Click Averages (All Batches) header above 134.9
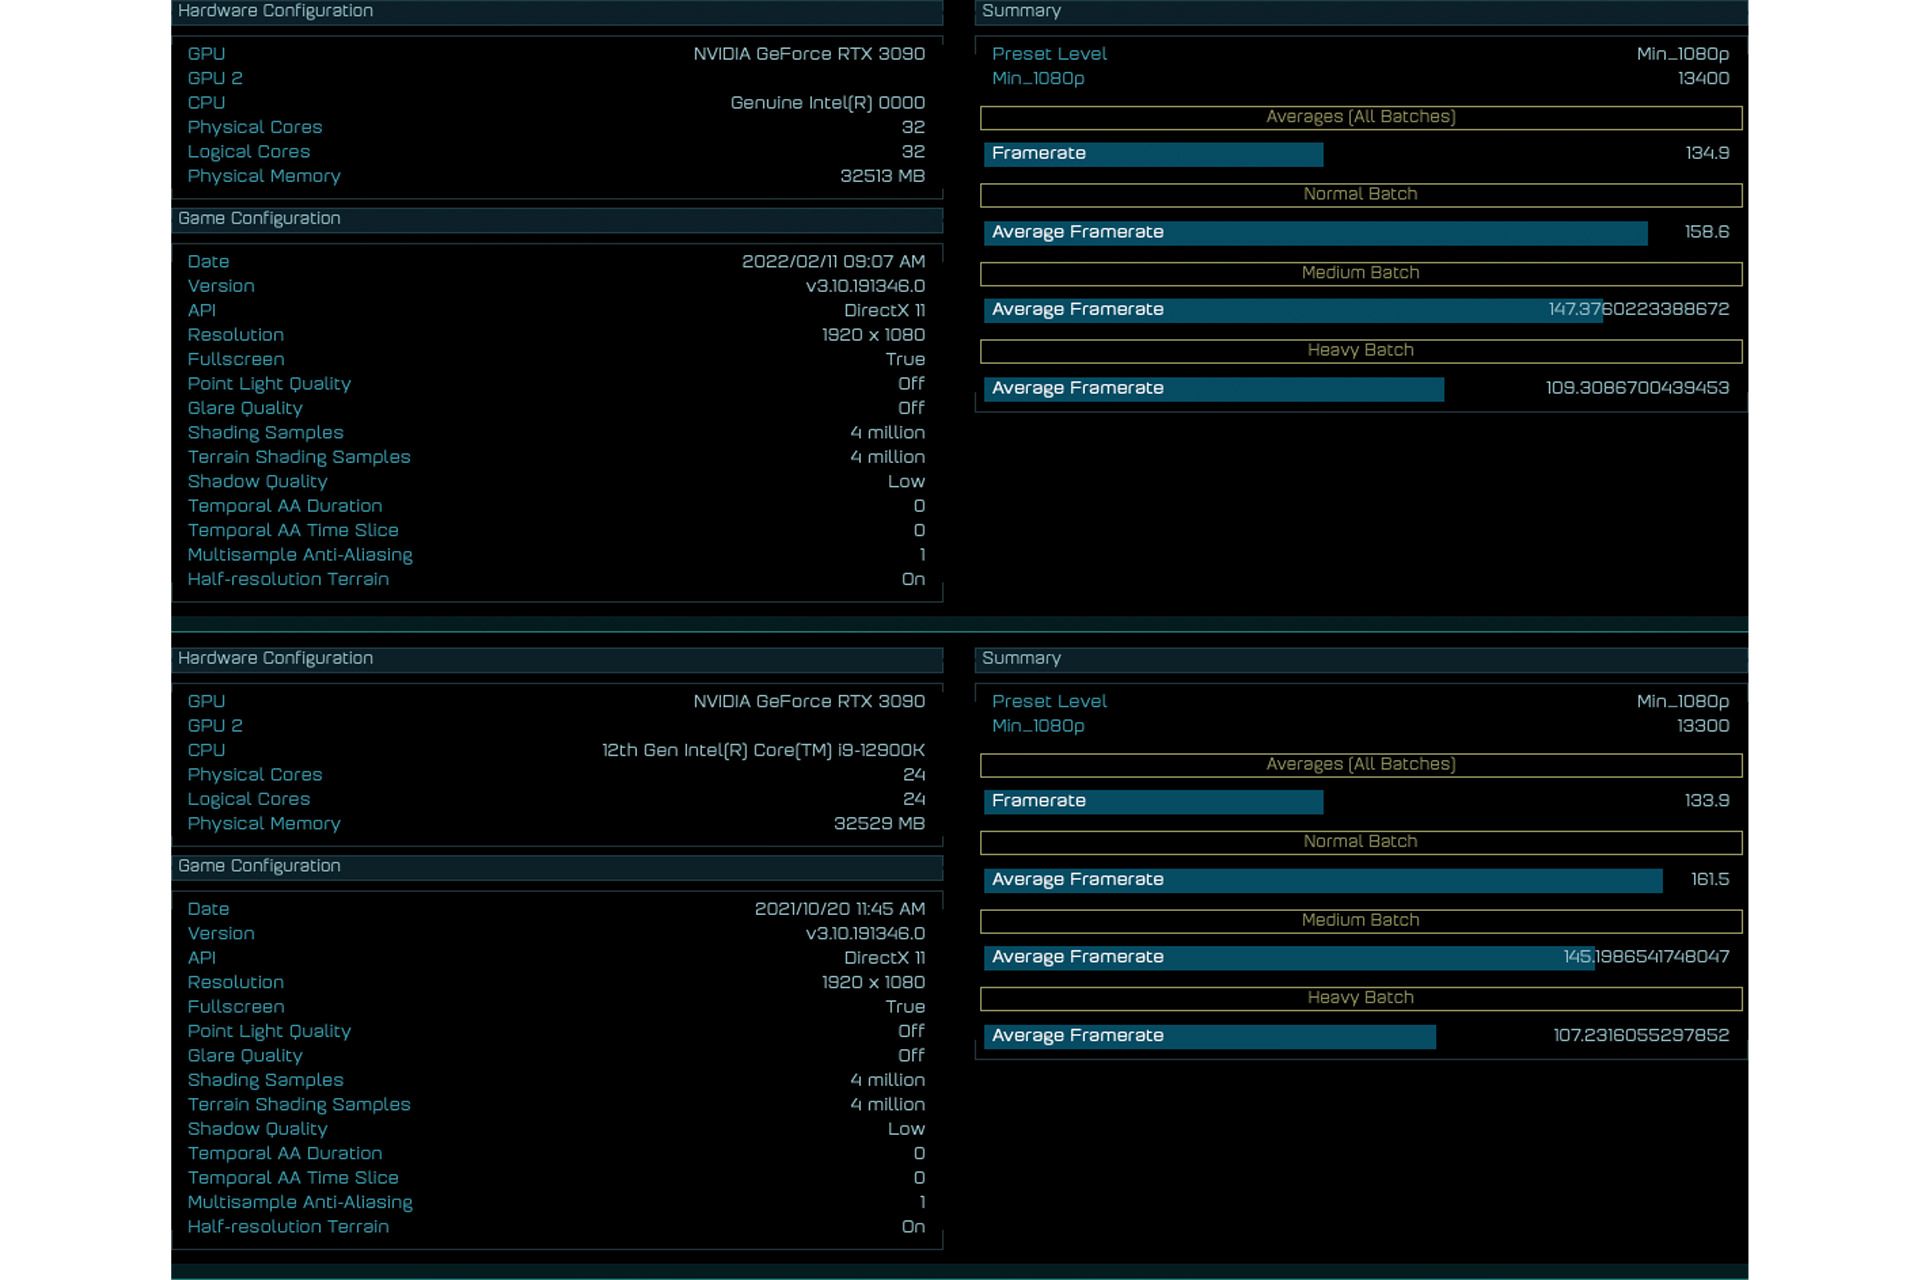This screenshot has width=1920, height=1280. tap(1360, 117)
